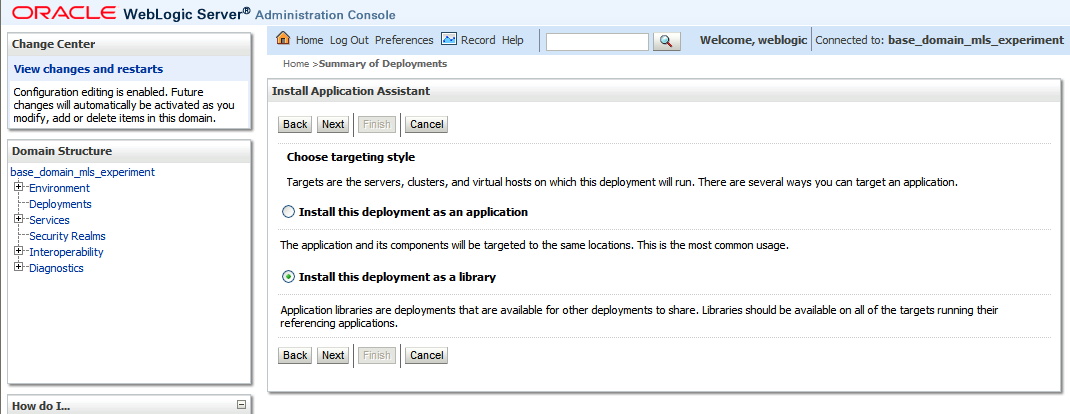Click the bottom Cancel button
Screen dimensions: 1070x414
(x=426, y=355)
